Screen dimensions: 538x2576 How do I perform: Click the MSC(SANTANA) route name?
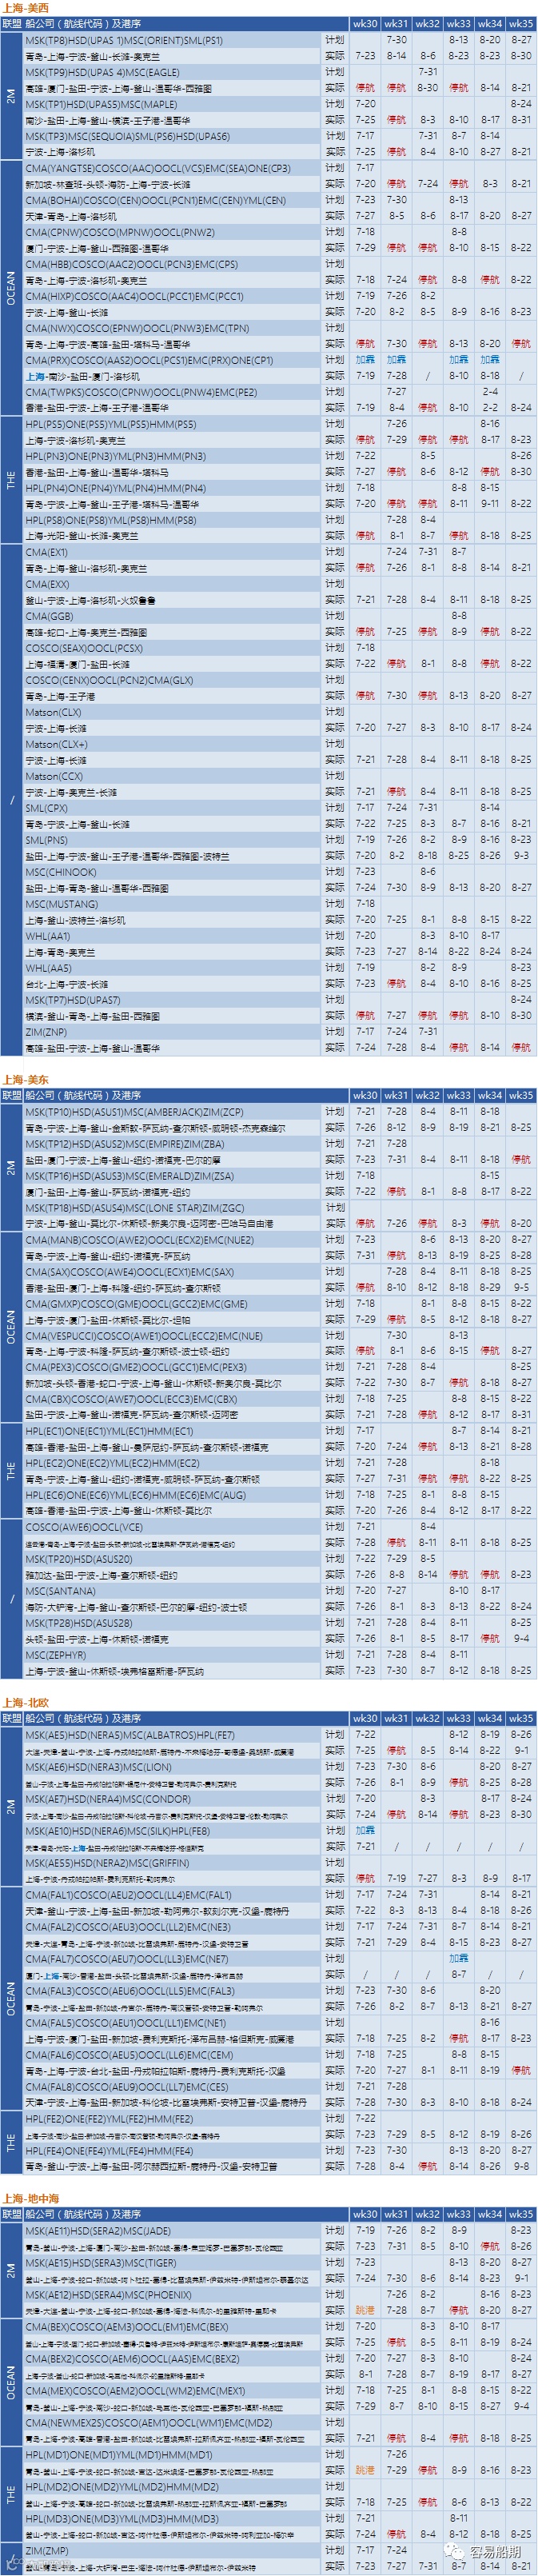point(60,1591)
